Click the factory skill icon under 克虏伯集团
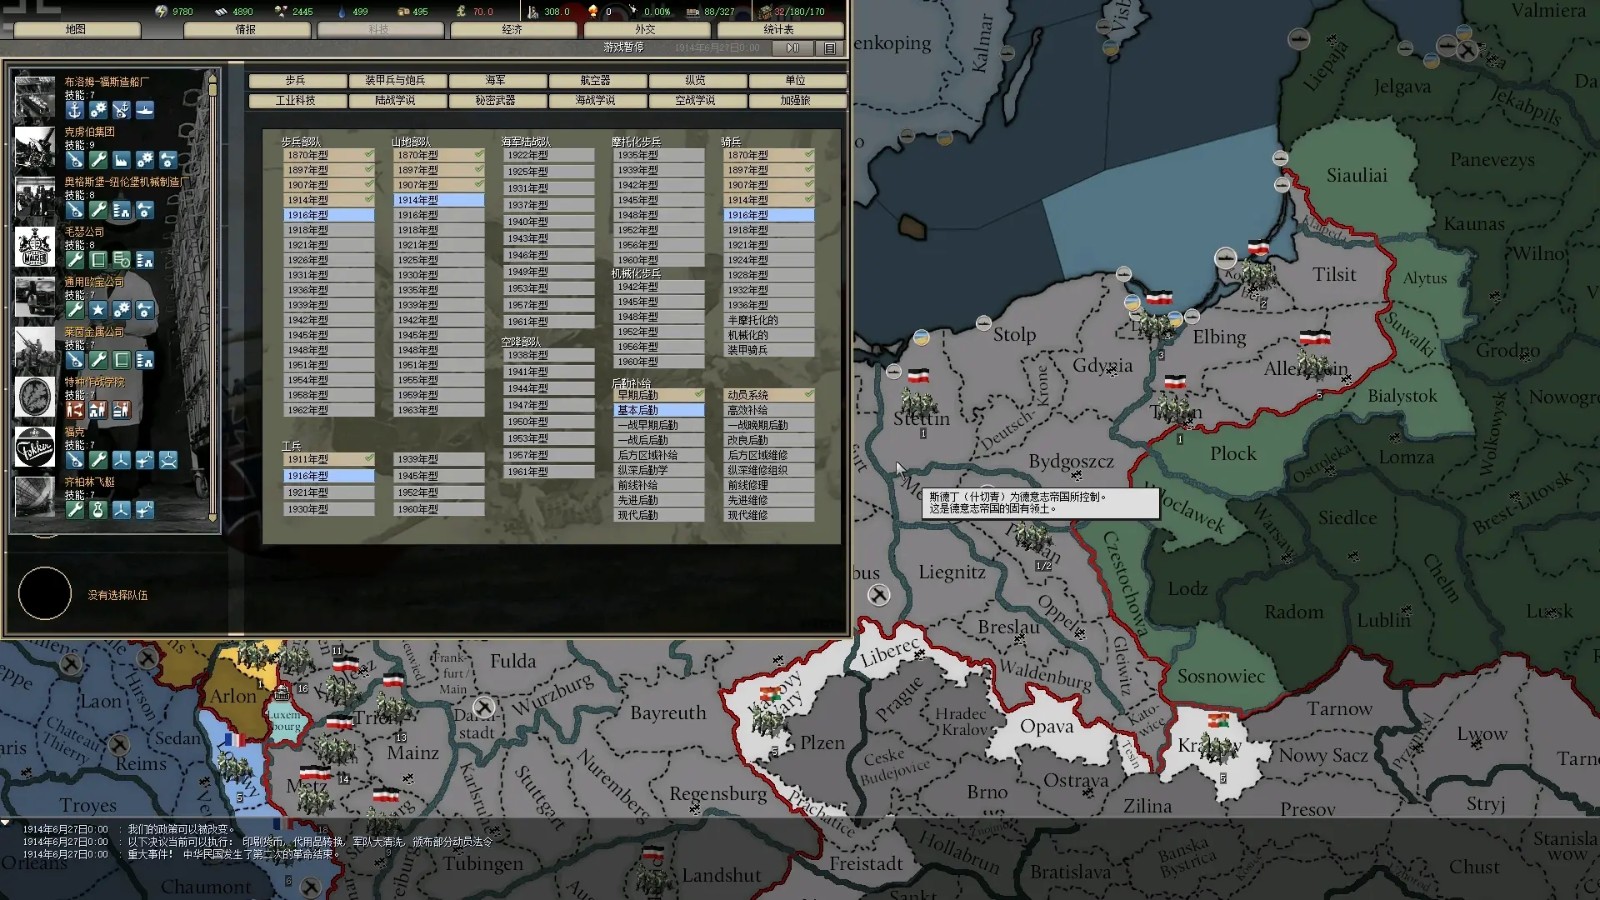The height and width of the screenshot is (900, 1600). tap(121, 160)
